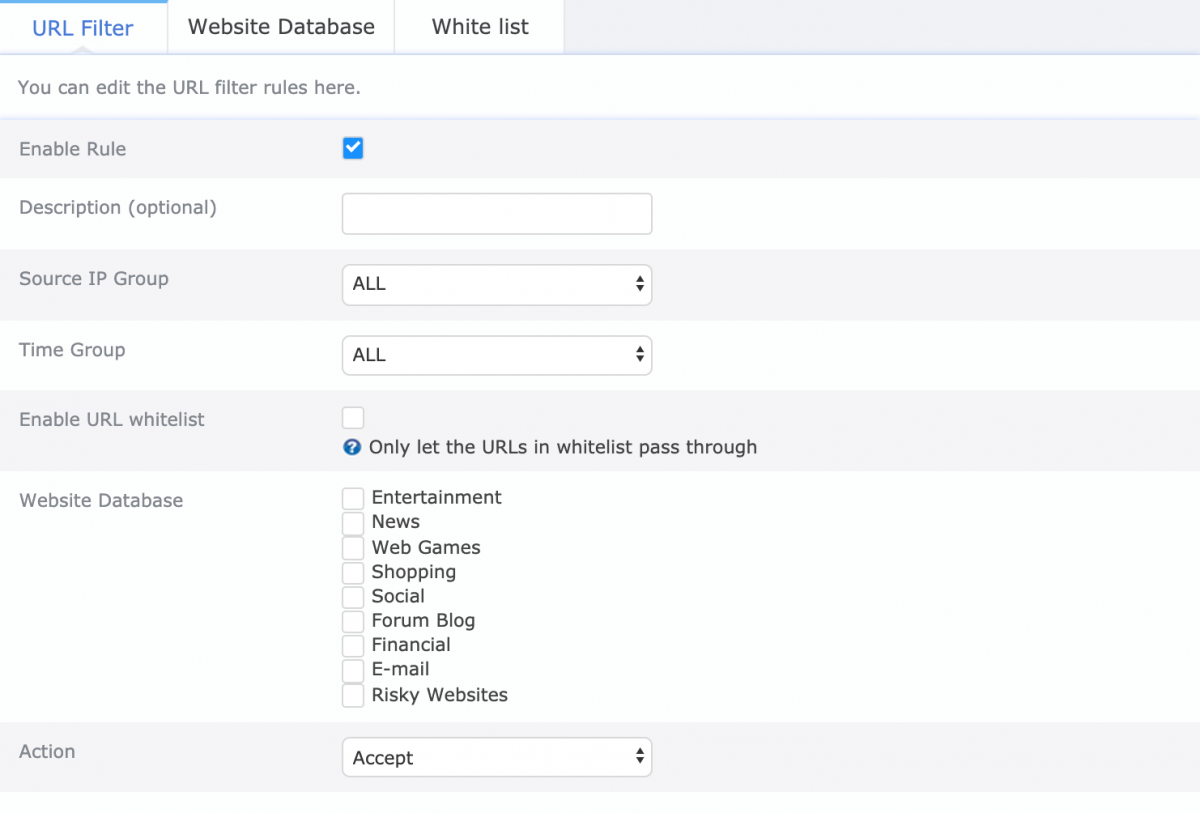The width and height of the screenshot is (1200, 813).
Task: Click the 'Only let the URLs in whitelist' hint
Action: 563,447
